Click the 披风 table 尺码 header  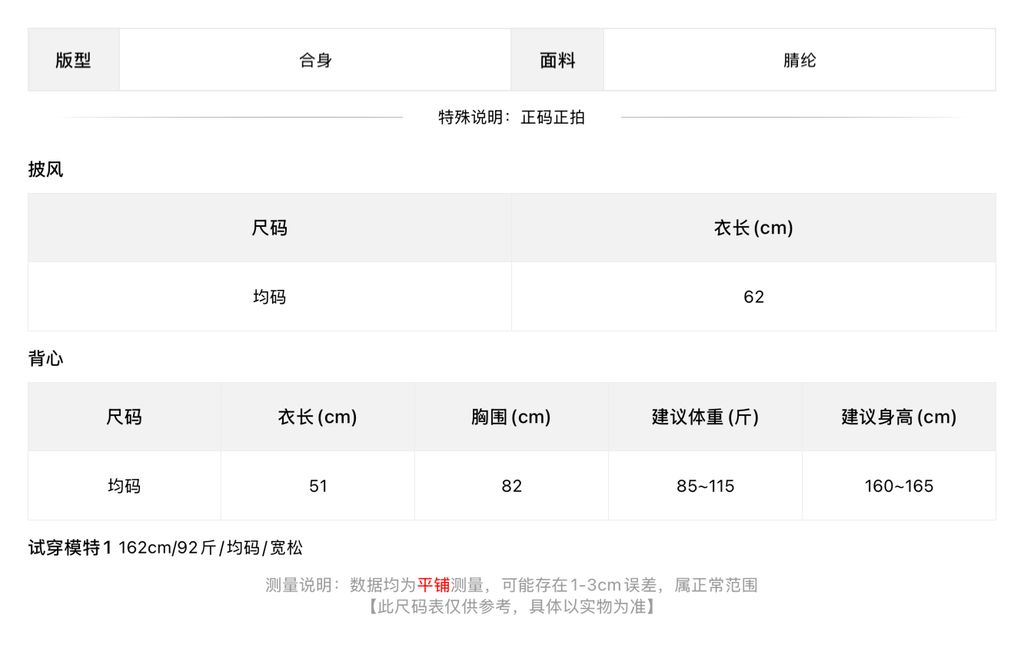(x=270, y=228)
